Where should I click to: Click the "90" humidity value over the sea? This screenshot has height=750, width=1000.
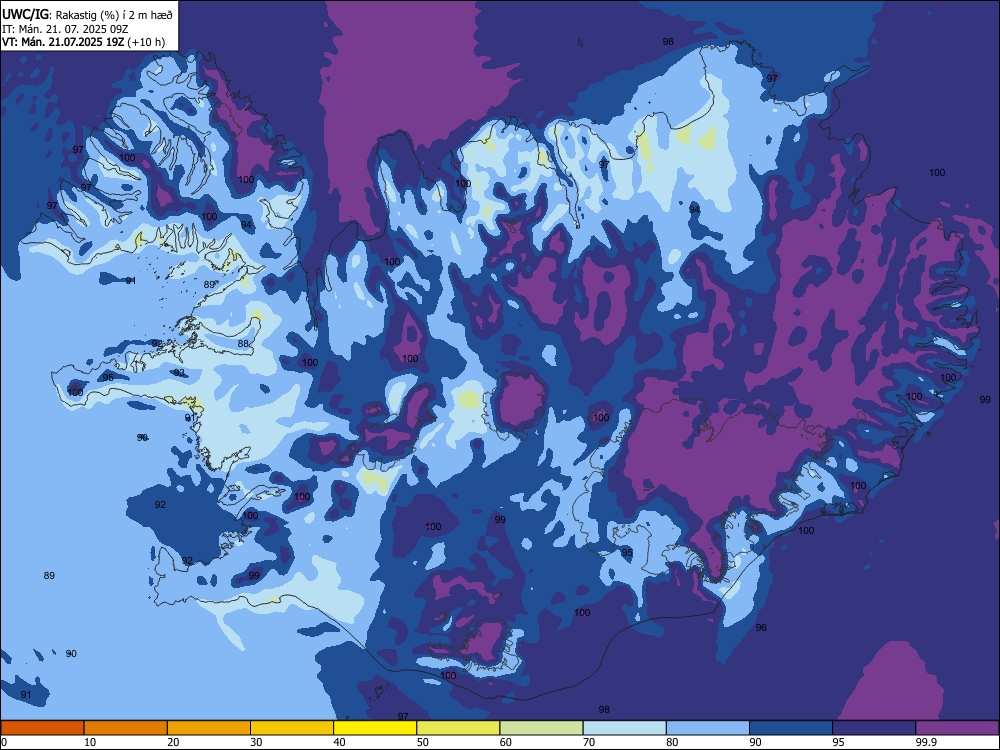tap(71, 654)
